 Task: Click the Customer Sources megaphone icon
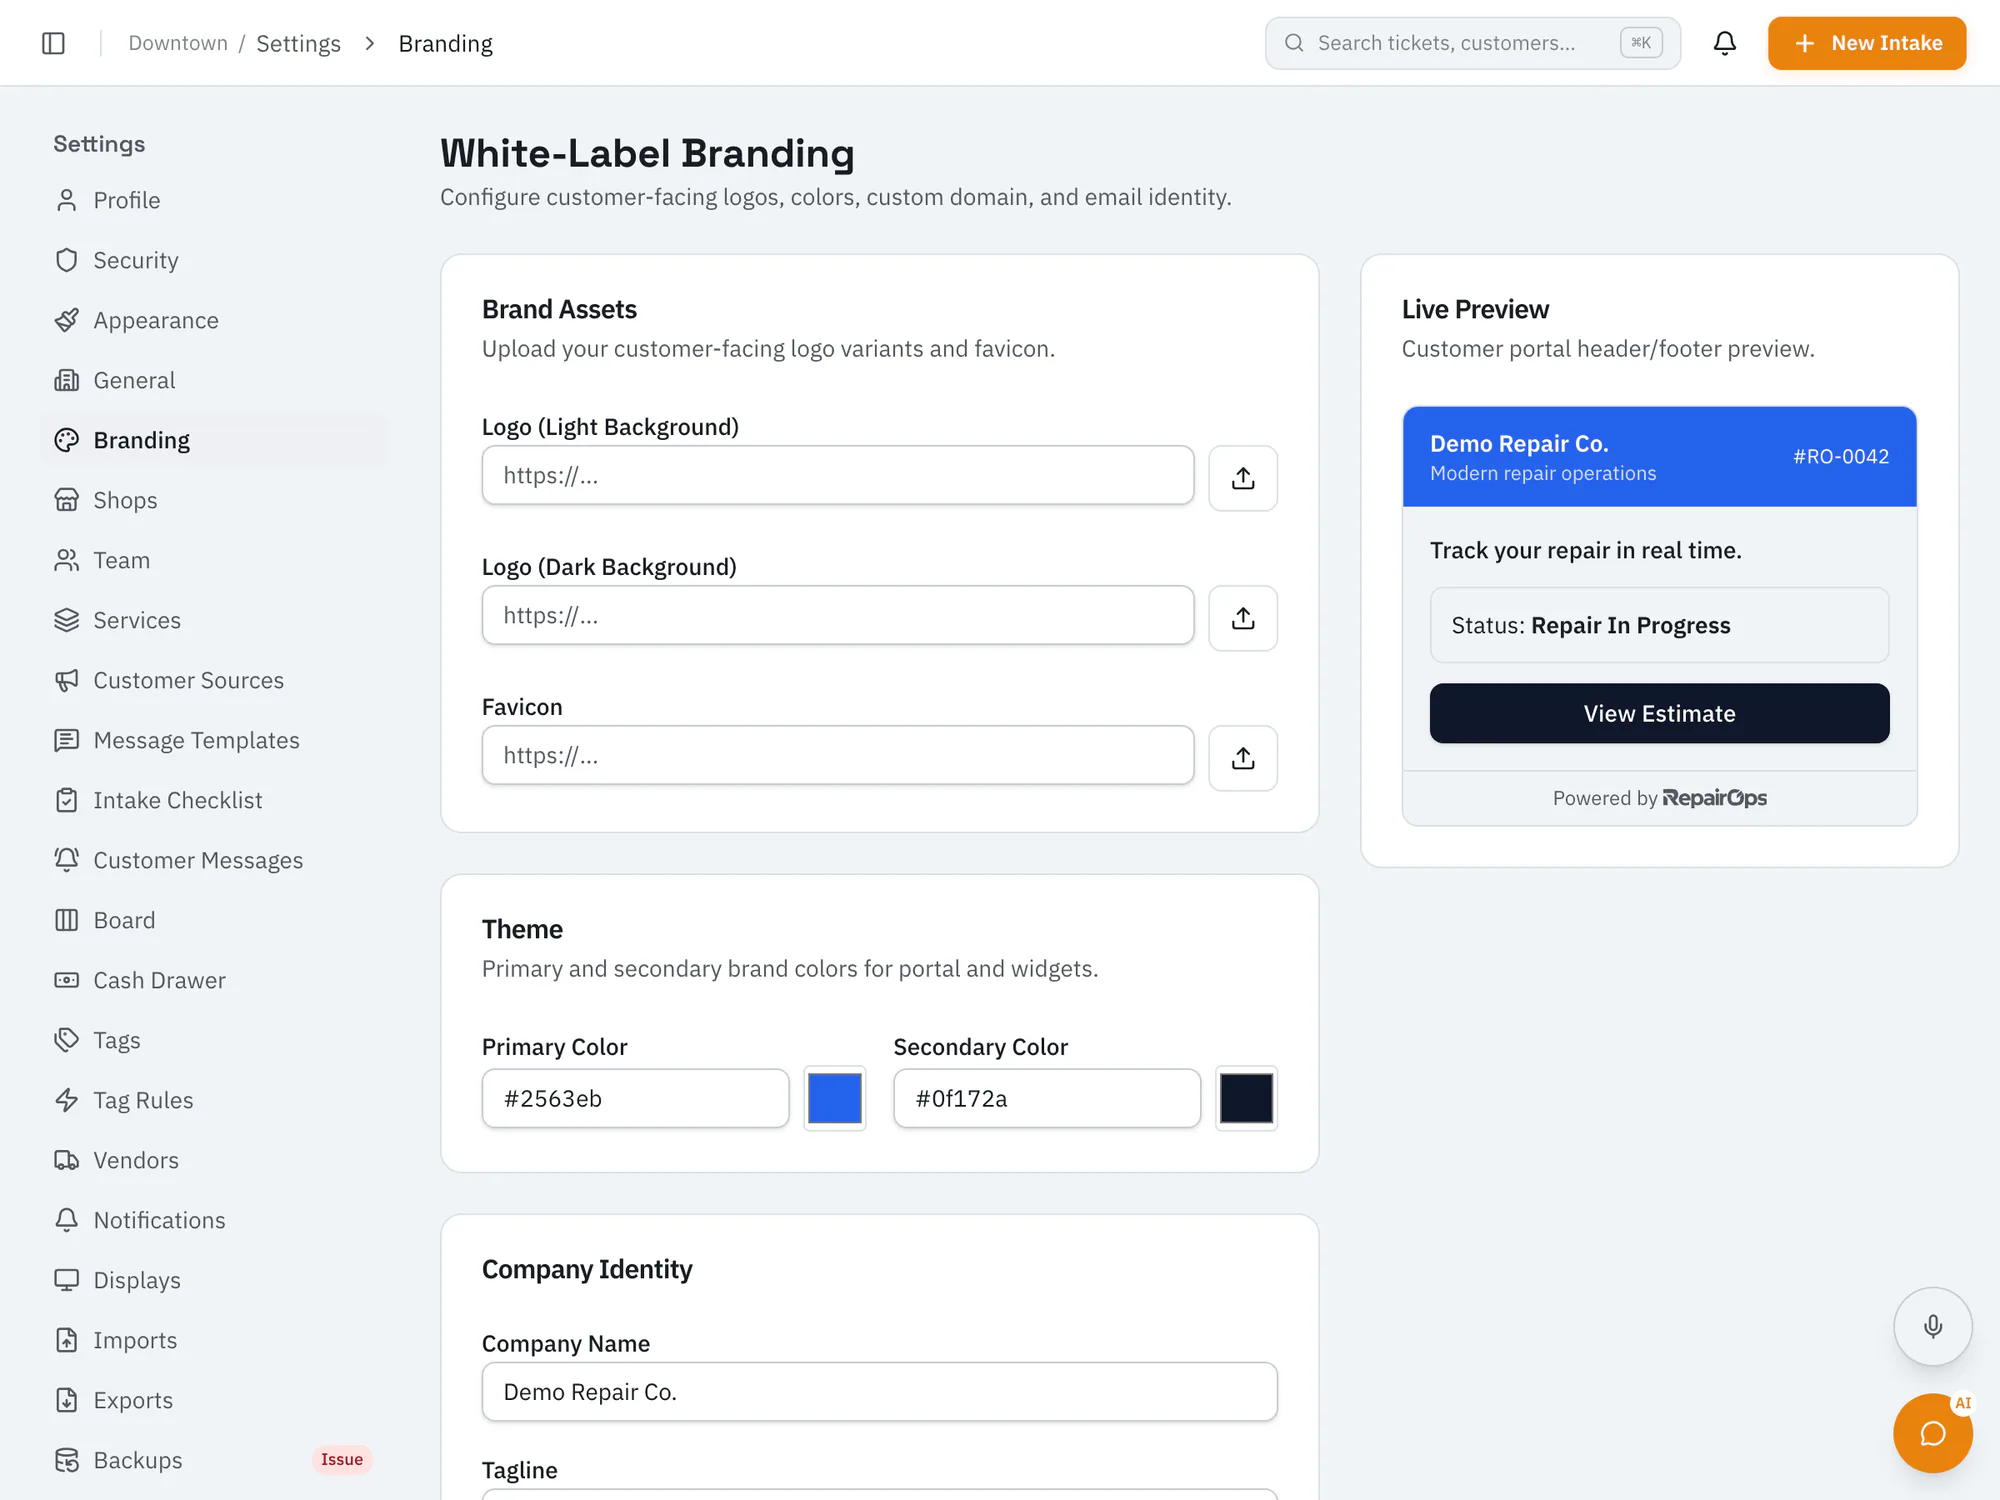(x=67, y=680)
